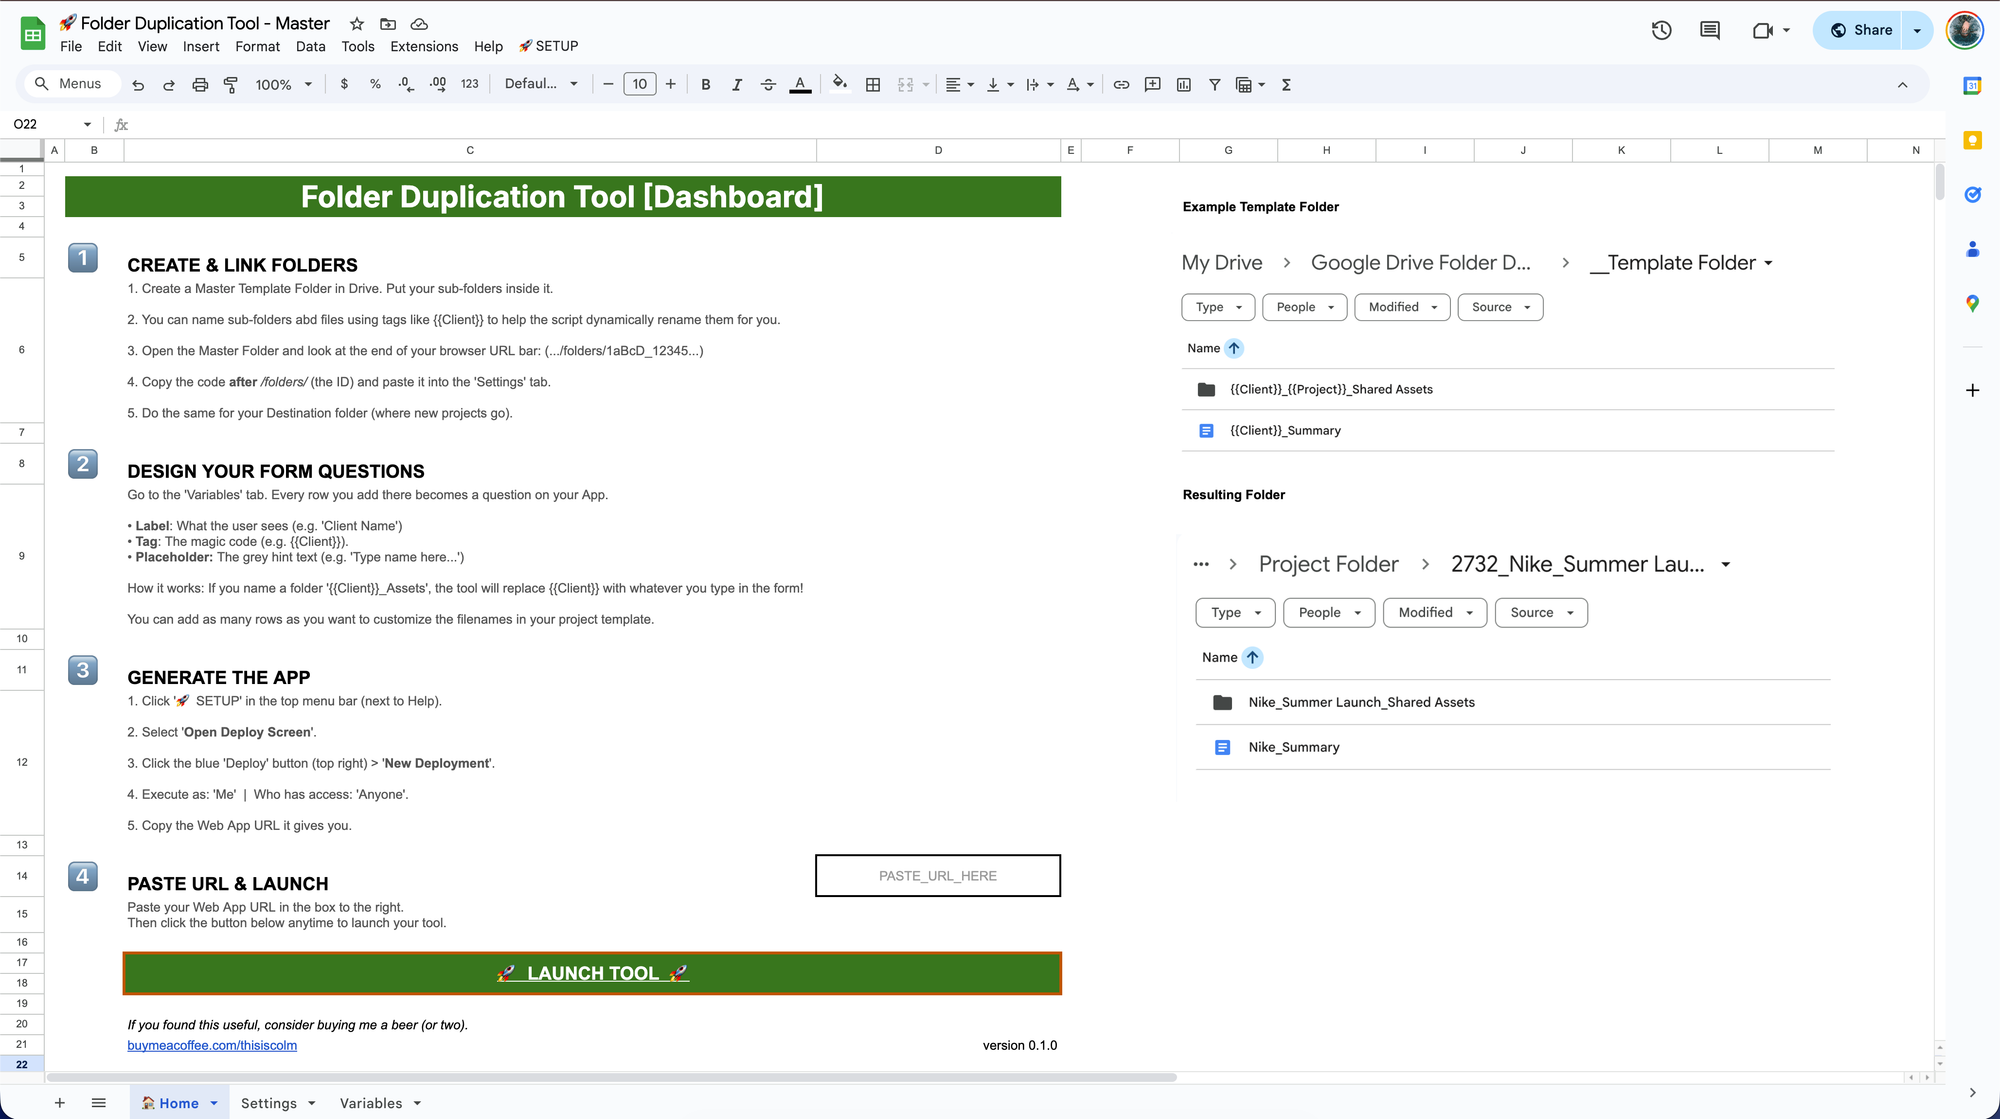2000x1119 pixels.
Task: Click the insert link icon
Action: 1121,85
